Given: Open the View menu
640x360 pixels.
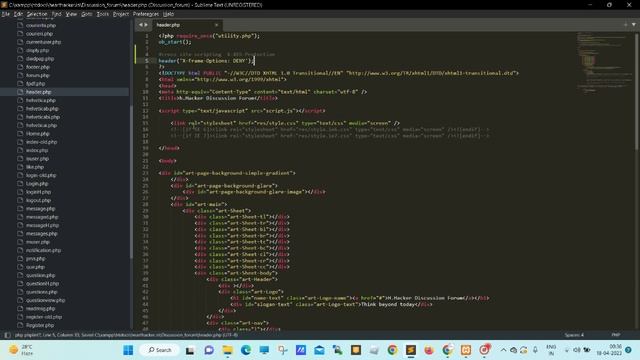Looking at the screenshot, I should 71,14.
